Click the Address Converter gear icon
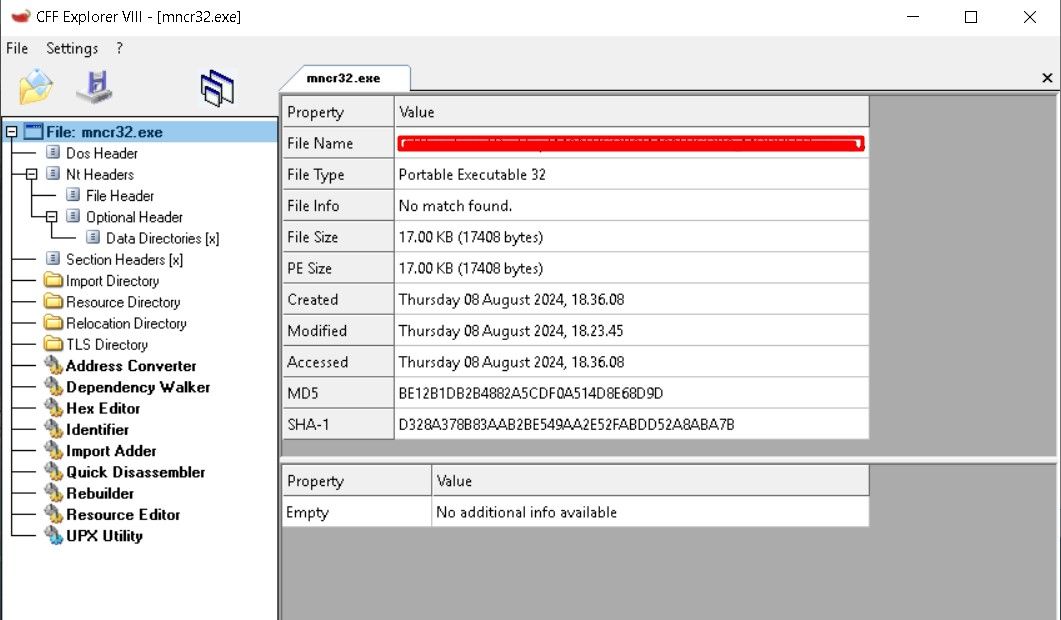Image resolution: width=1061 pixels, height=620 pixels. 53,366
